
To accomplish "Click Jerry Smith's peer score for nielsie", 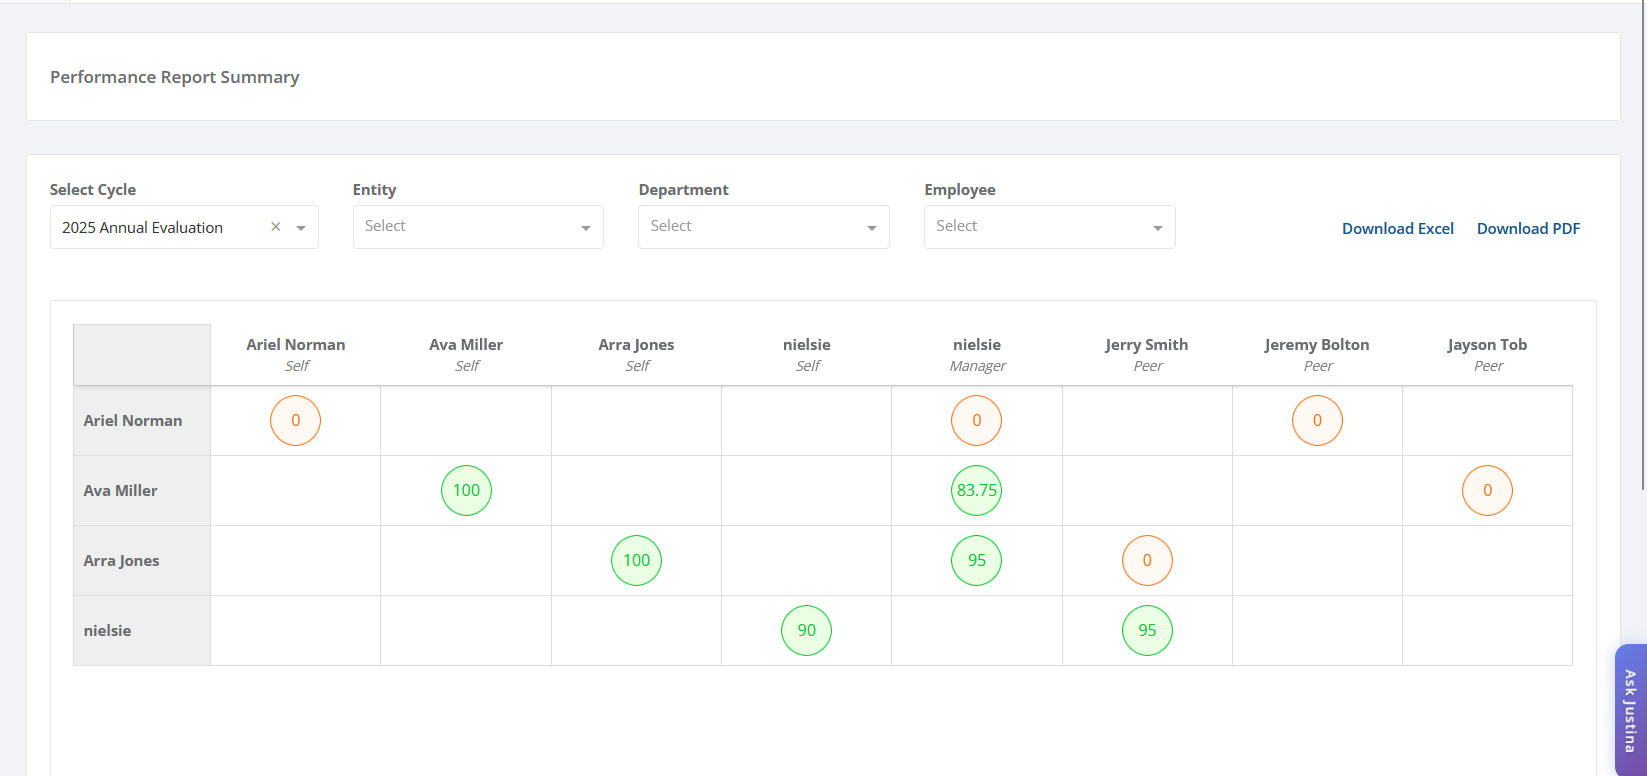I will (x=1147, y=630).
